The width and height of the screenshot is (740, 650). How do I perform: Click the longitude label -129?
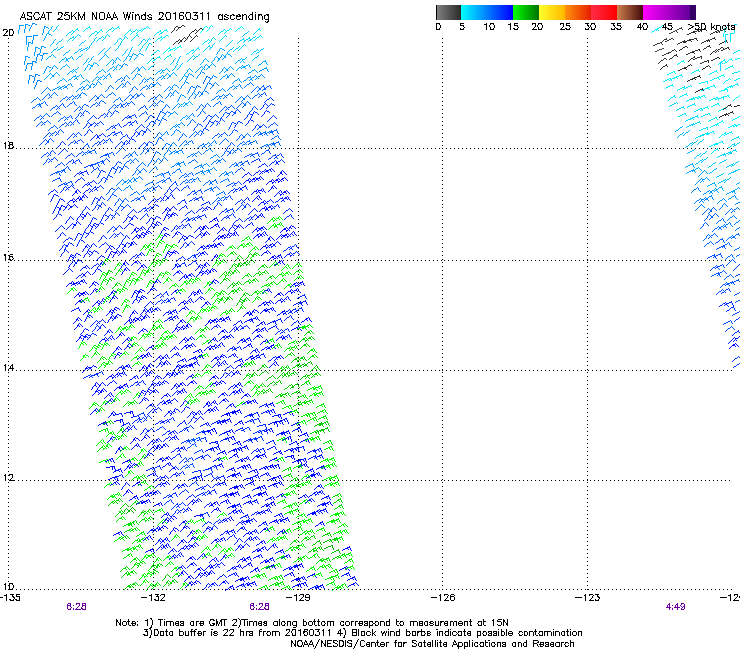(298, 598)
